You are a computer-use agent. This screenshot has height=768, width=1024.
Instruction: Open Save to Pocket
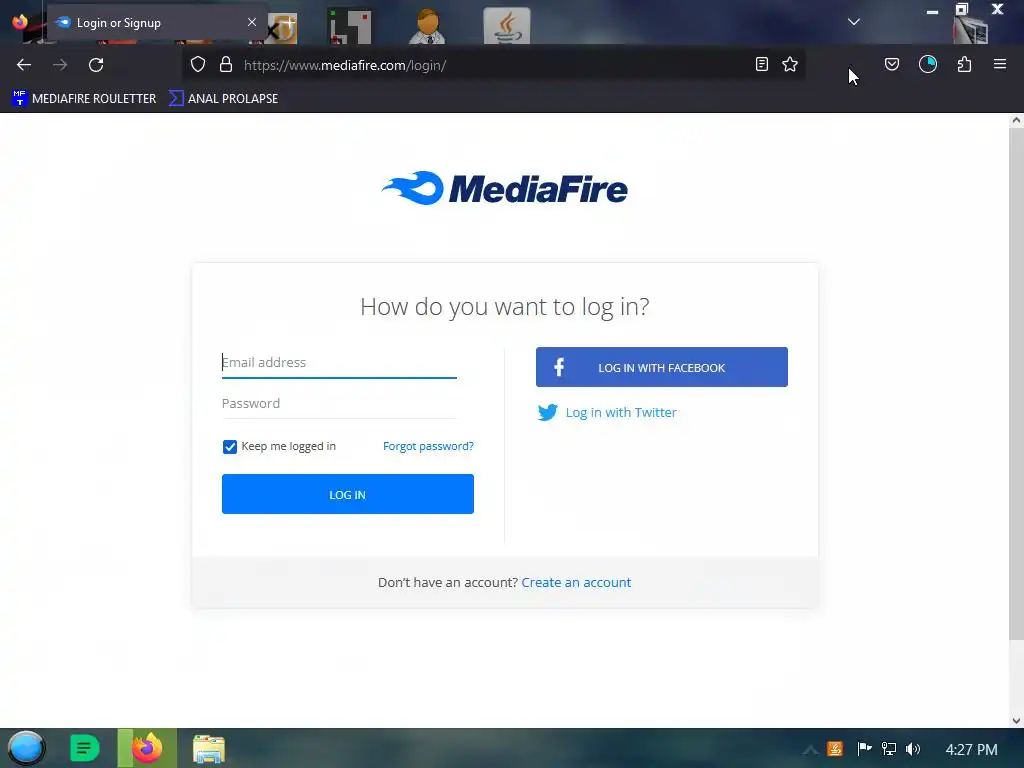(x=892, y=64)
